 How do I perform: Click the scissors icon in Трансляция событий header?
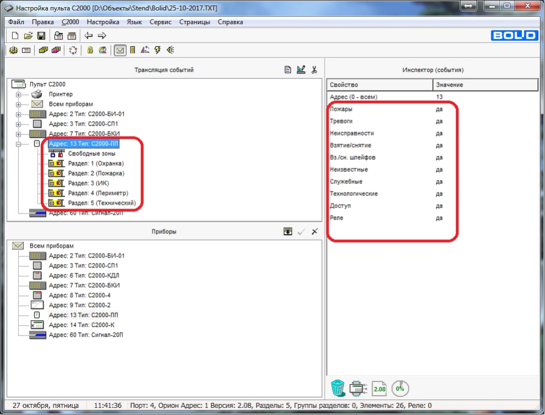pyautogui.click(x=314, y=70)
